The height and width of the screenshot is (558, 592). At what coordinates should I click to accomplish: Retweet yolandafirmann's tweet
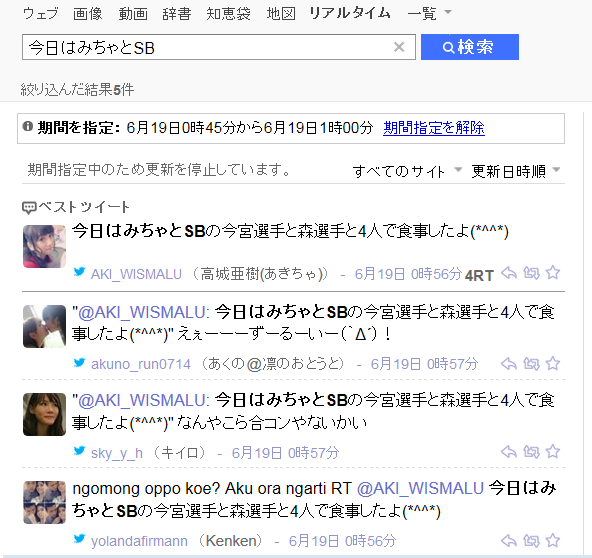tap(531, 541)
